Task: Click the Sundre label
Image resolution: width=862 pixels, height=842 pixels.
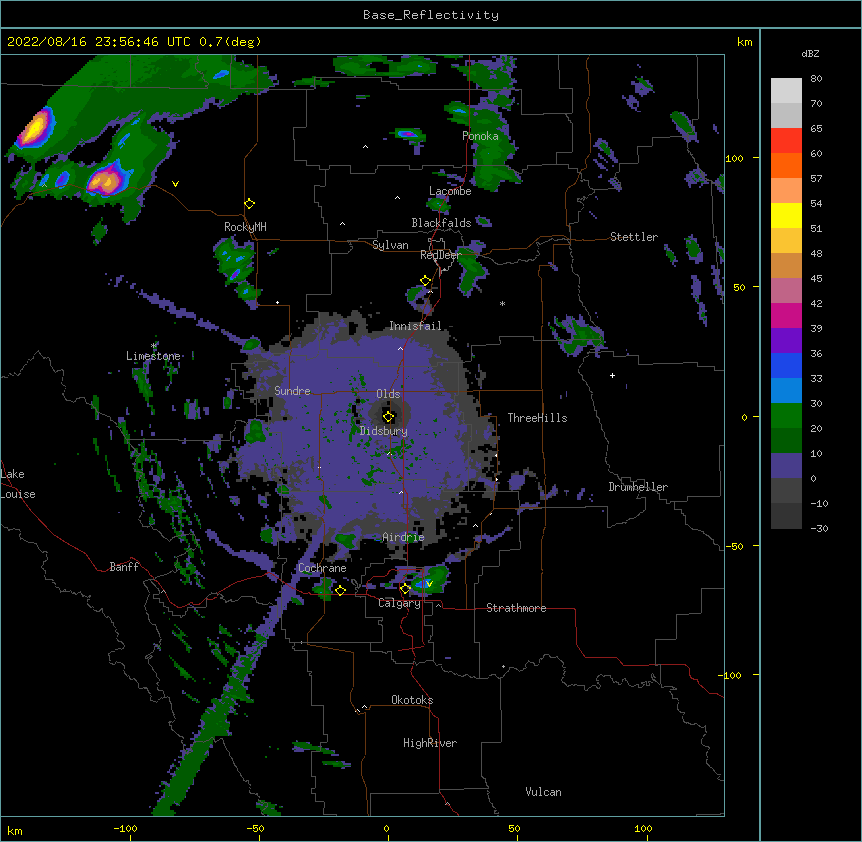Action: [x=292, y=391]
